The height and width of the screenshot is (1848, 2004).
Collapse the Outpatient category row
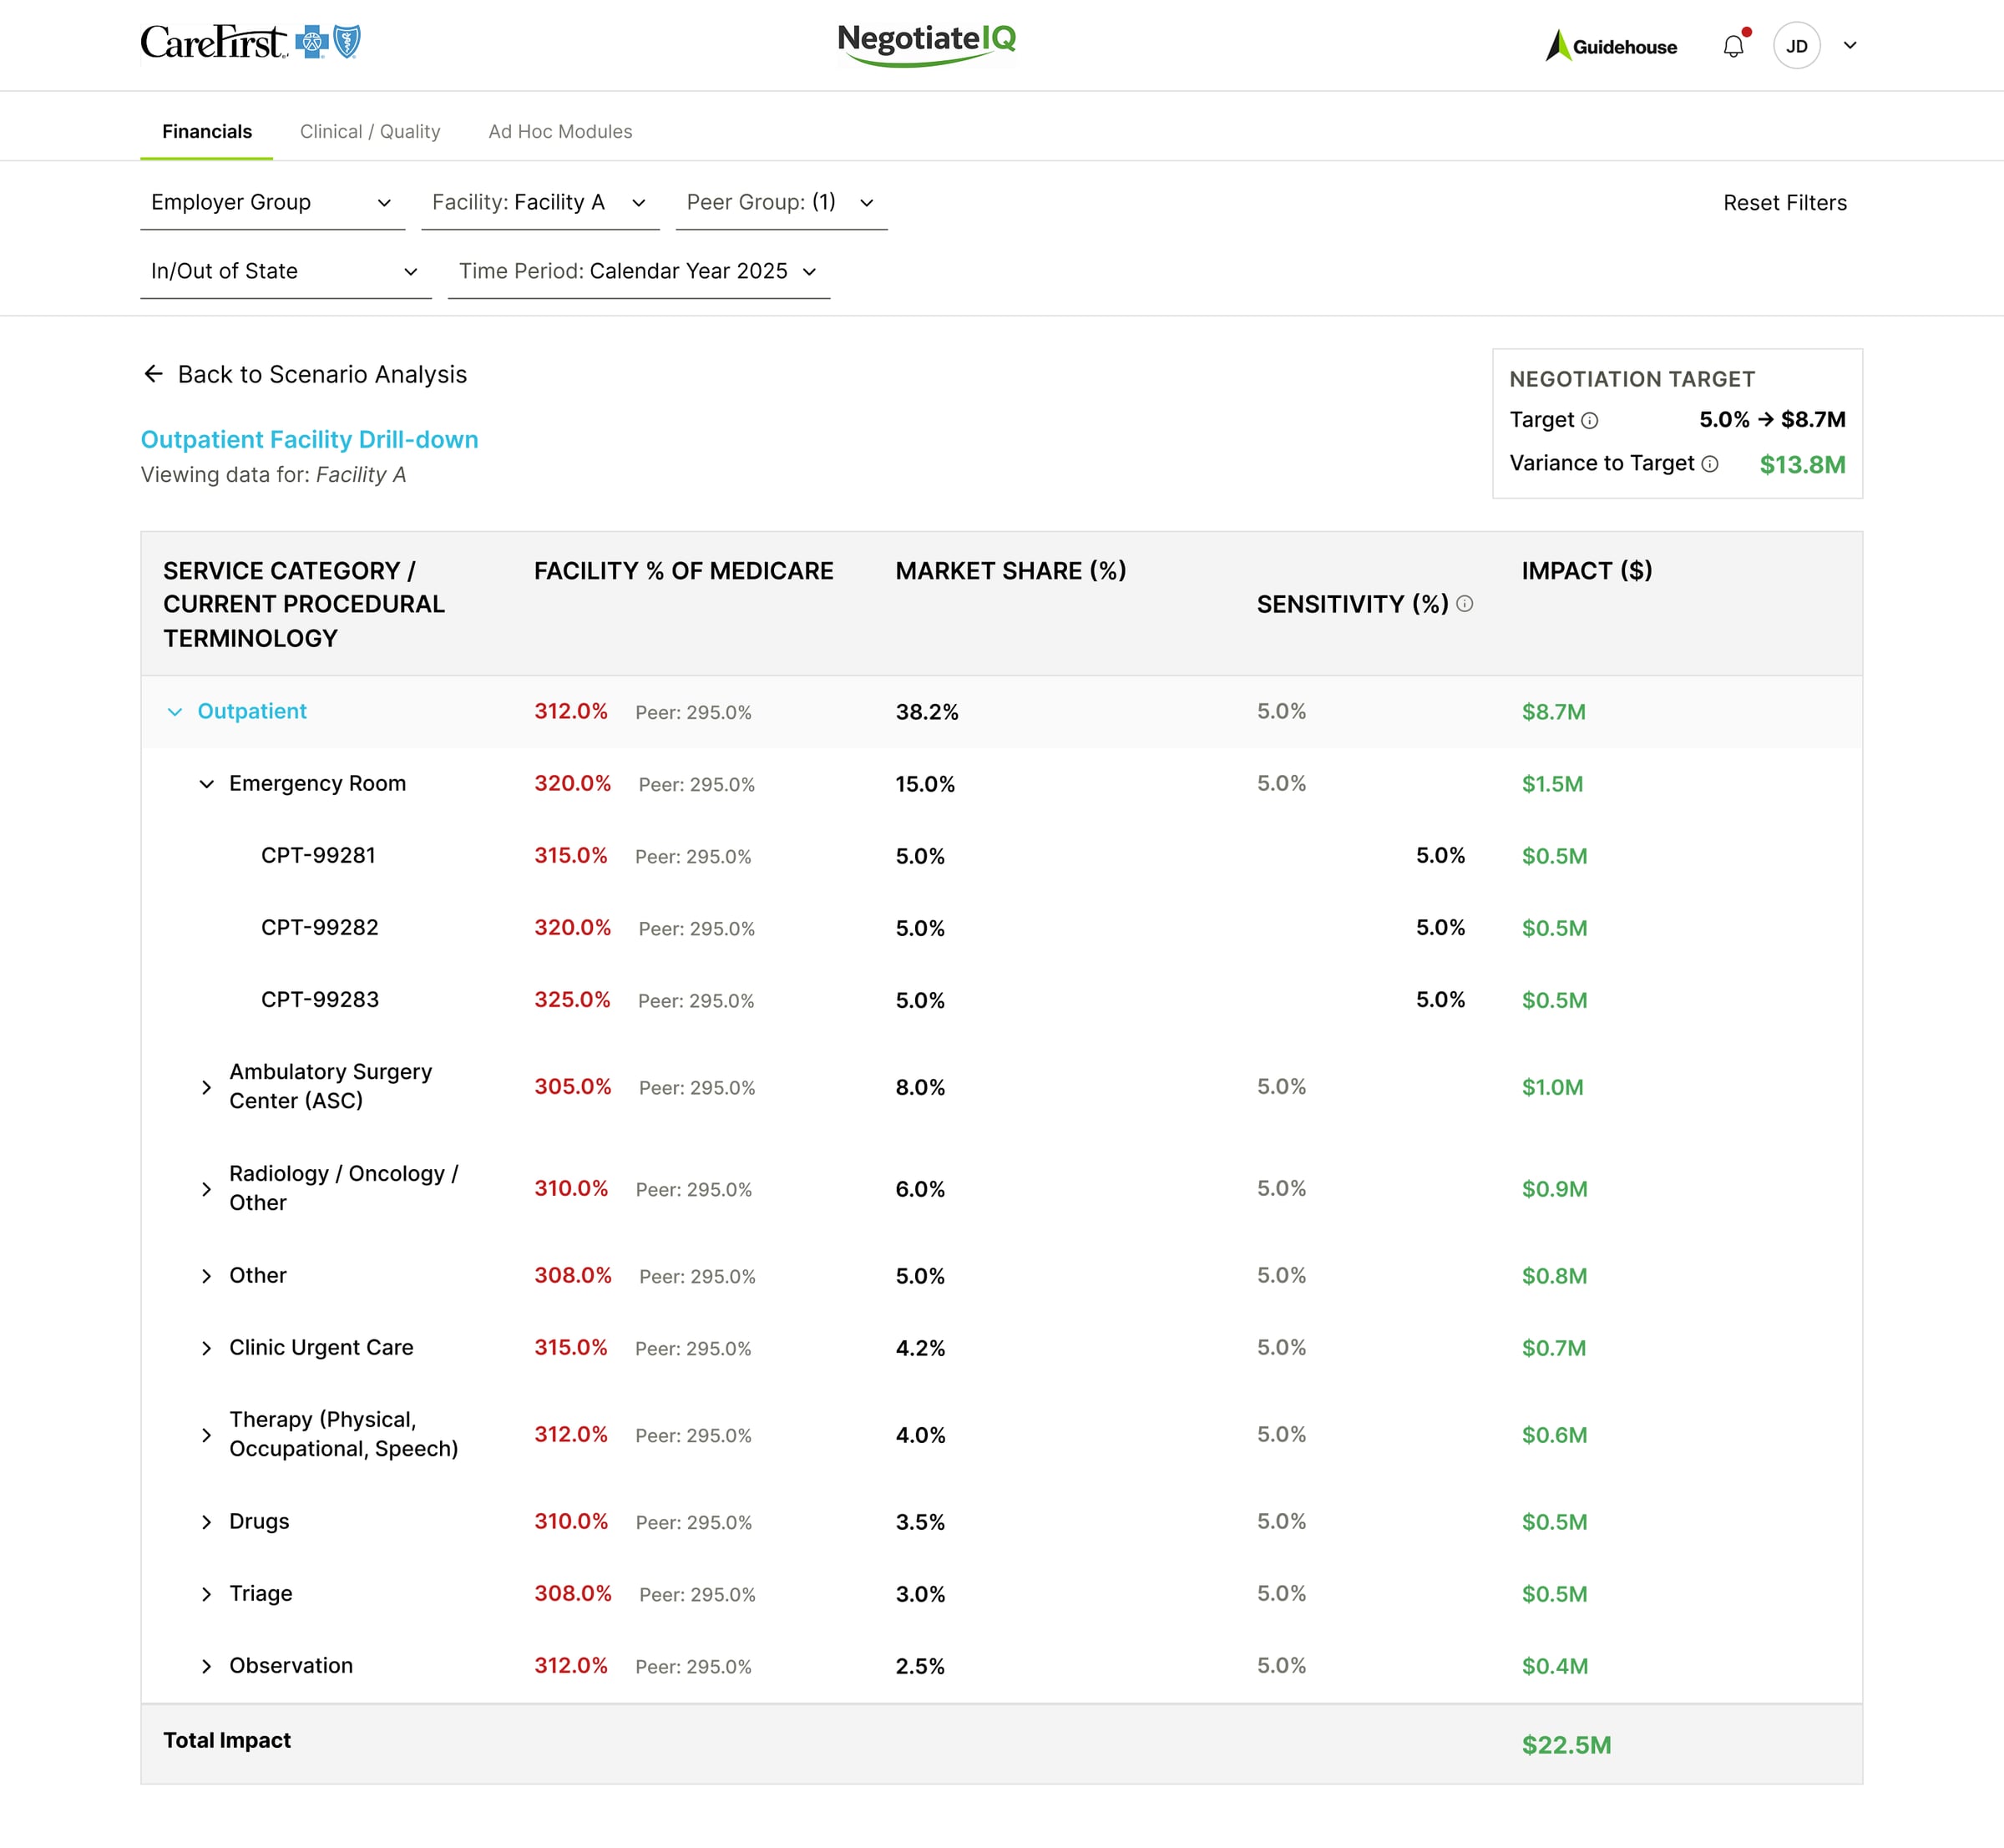[175, 712]
